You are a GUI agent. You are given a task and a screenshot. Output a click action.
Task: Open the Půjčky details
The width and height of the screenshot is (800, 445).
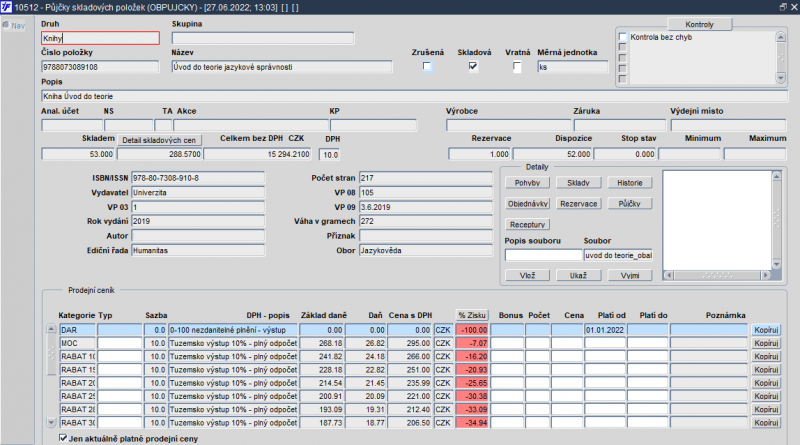pos(630,204)
